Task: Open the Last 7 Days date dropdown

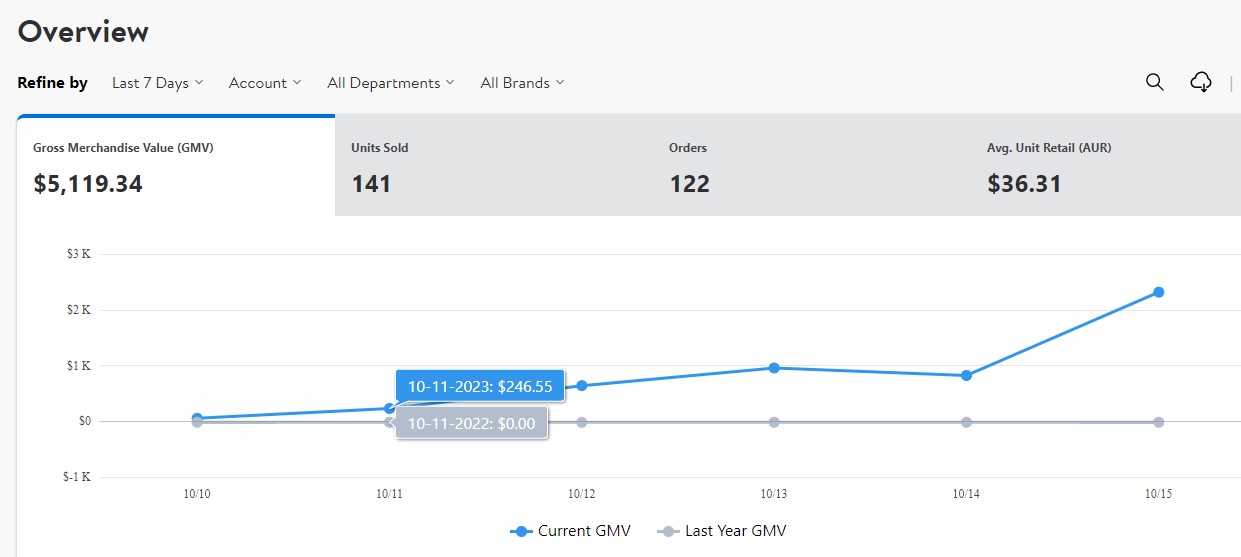Action: [158, 83]
